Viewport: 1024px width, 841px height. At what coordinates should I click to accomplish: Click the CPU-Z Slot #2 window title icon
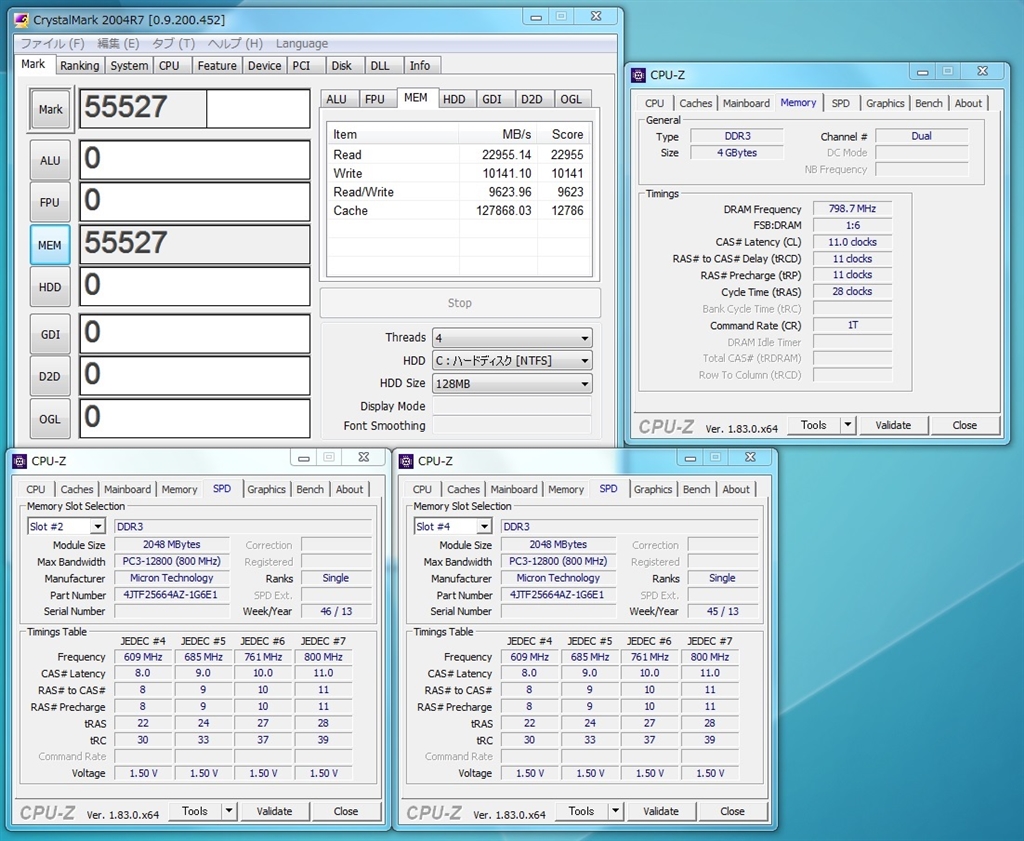20,461
